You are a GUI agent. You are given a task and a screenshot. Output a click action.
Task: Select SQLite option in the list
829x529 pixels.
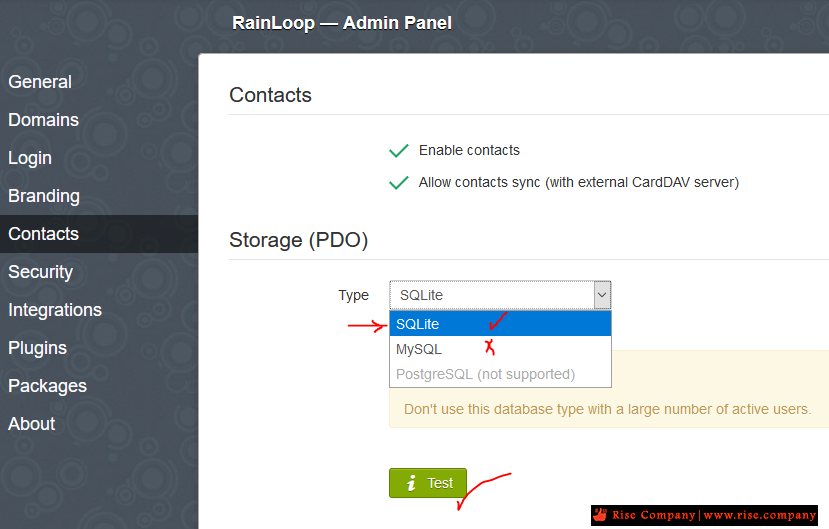[x=500, y=323]
